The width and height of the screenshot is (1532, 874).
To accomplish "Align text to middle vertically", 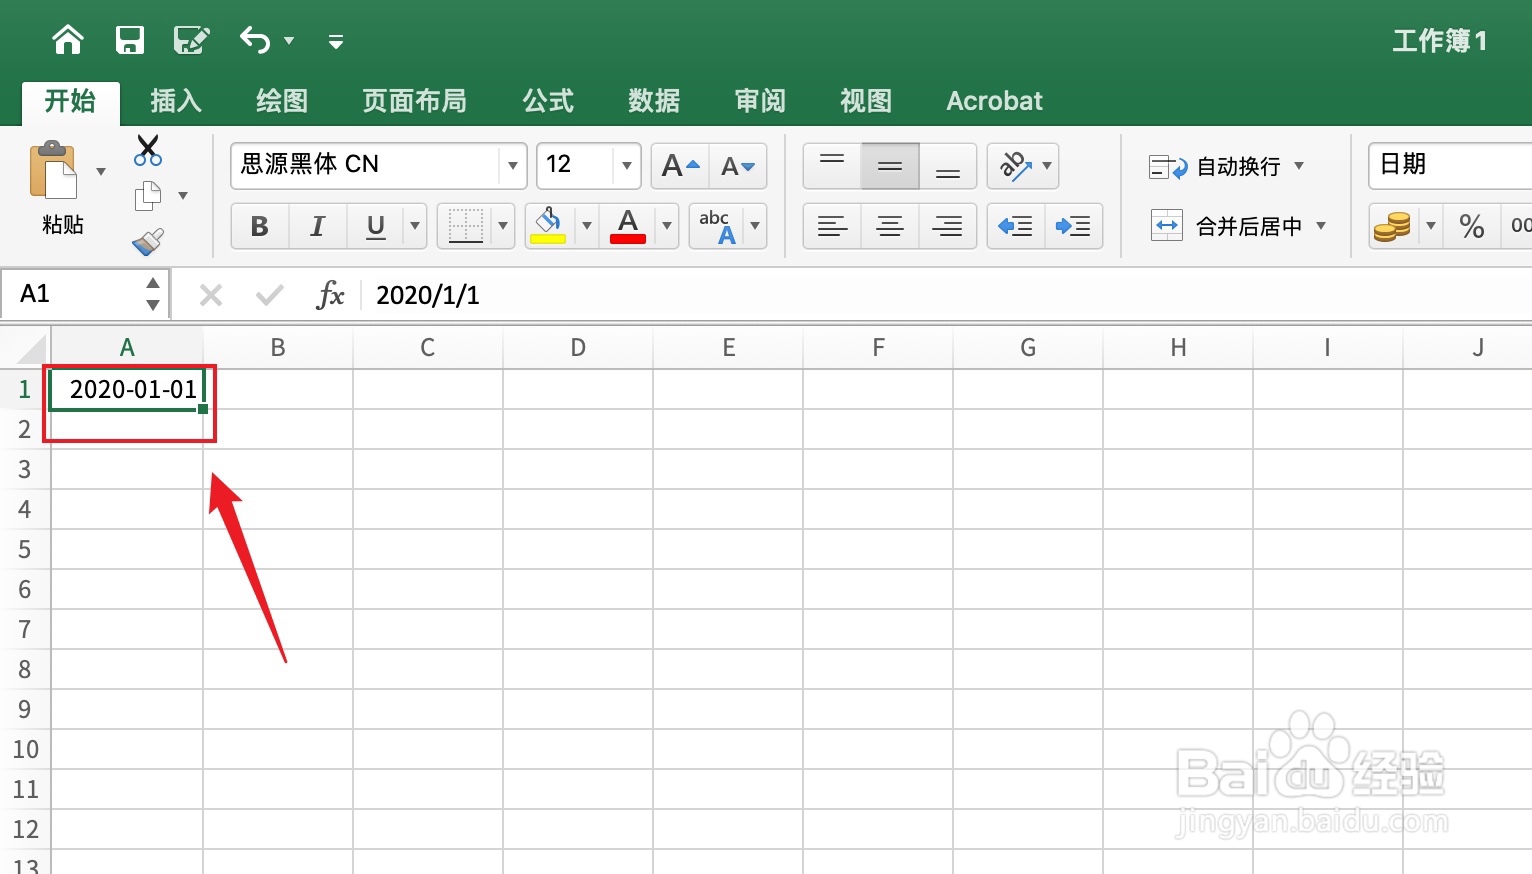I will coord(890,166).
